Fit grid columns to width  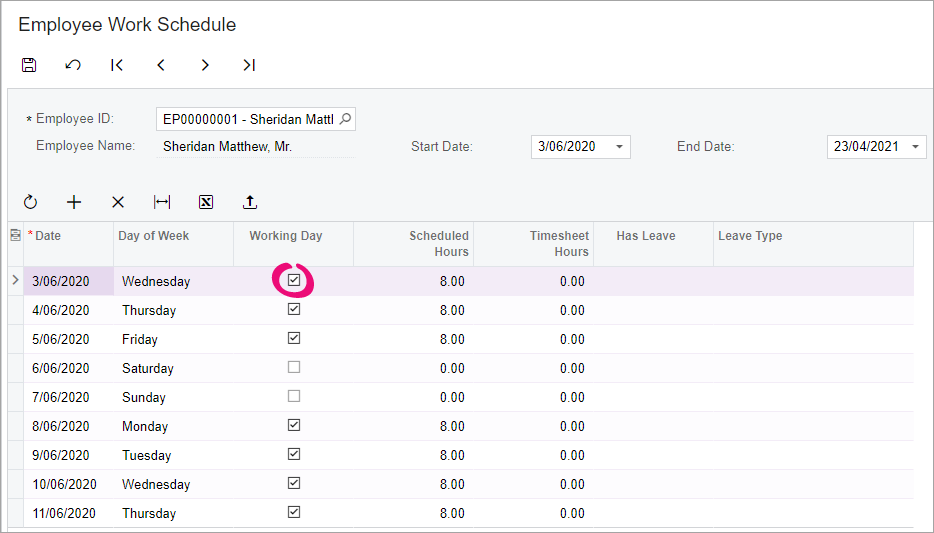(162, 202)
